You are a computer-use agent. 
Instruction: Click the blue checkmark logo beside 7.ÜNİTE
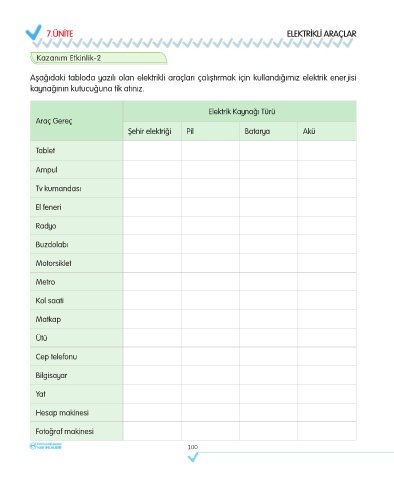(34, 32)
